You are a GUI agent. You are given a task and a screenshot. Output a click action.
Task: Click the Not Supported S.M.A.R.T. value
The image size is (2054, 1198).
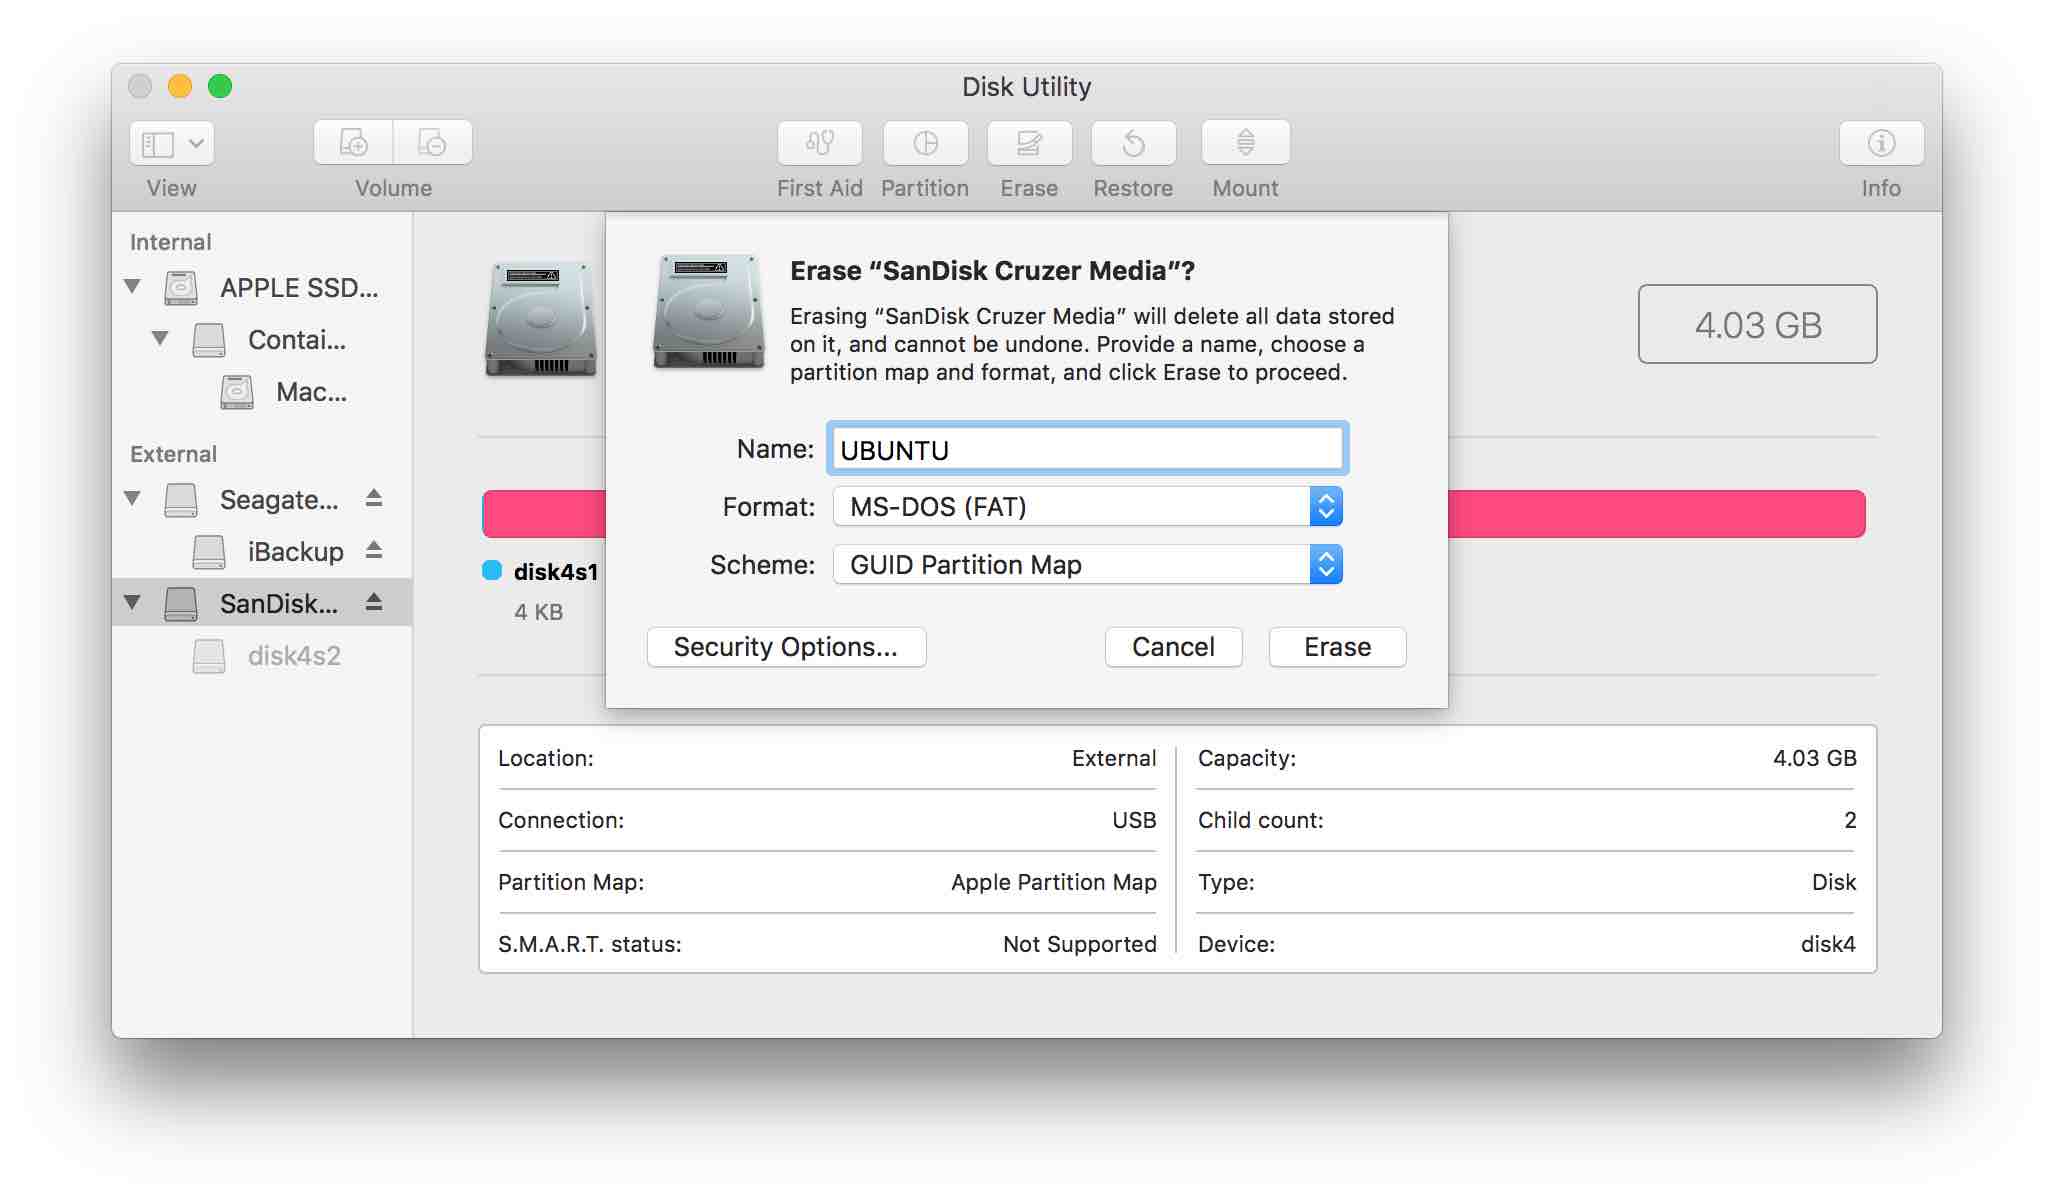1079,944
